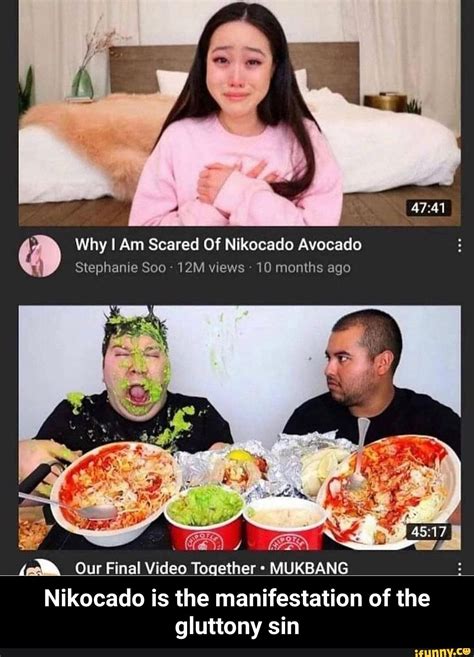Click the 47:41 duration badge

(x=429, y=207)
